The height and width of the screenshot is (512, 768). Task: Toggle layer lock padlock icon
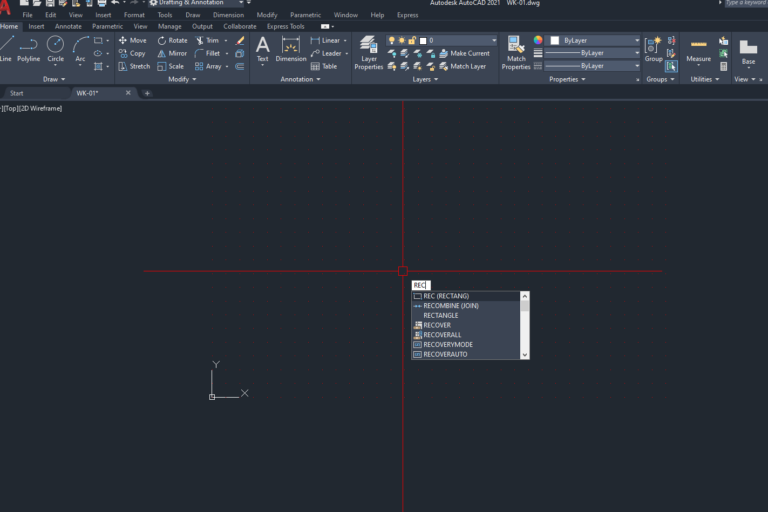click(x=412, y=40)
